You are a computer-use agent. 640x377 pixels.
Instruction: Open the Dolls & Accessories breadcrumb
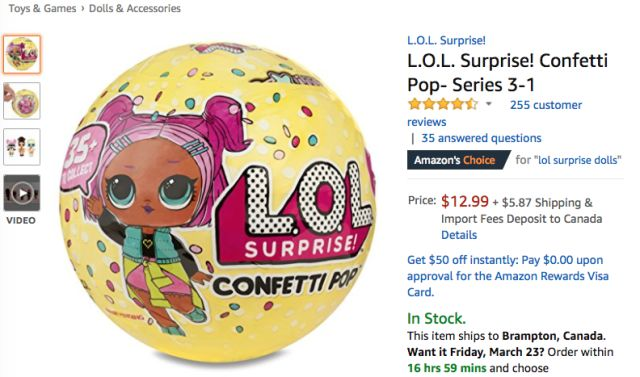pyautogui.click(x=135, y=9)
